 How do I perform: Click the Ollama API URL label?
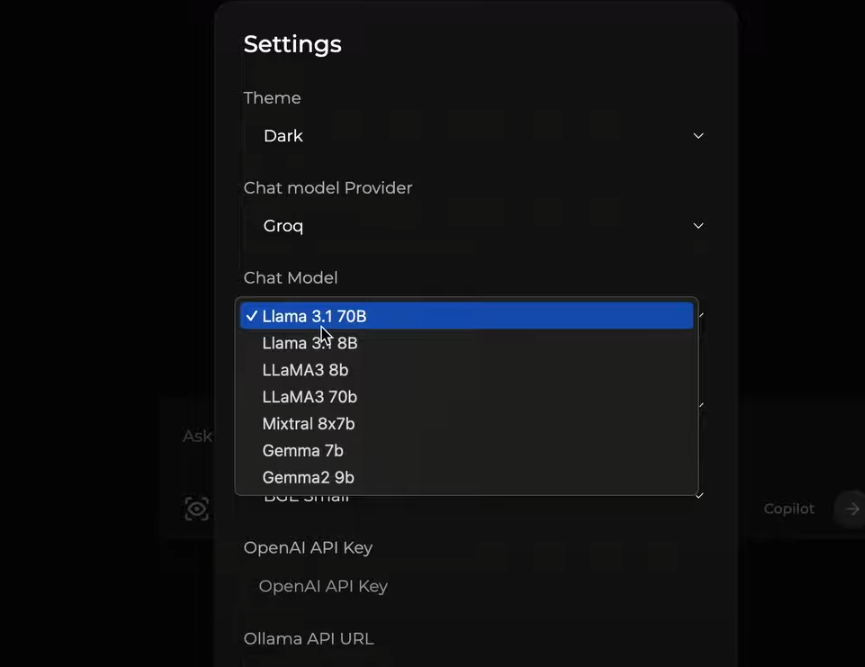coord(308,638)
